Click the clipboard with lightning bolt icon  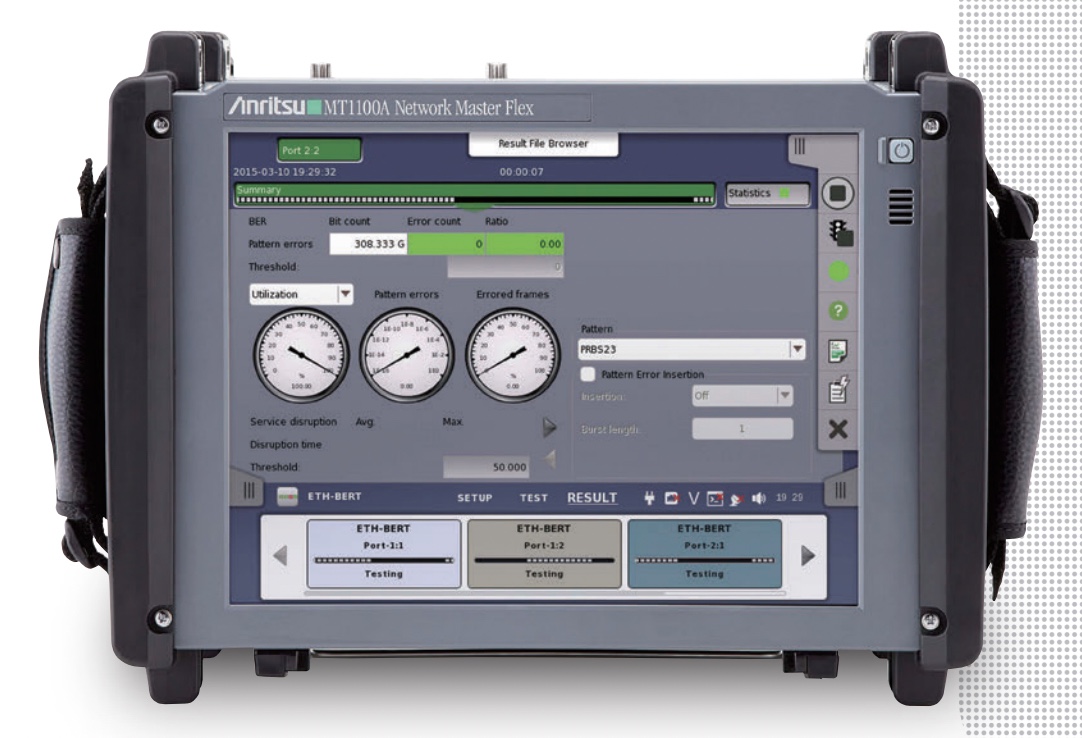(x=838, y=389)
